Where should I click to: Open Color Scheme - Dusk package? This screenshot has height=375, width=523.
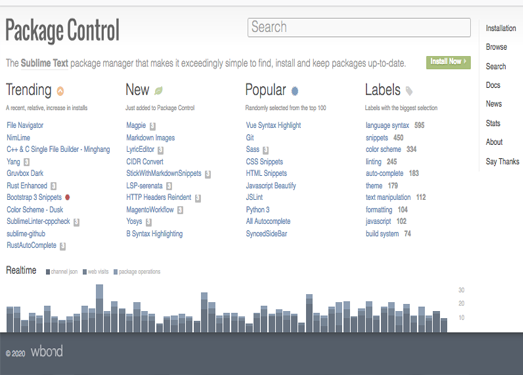click(35, 210)
